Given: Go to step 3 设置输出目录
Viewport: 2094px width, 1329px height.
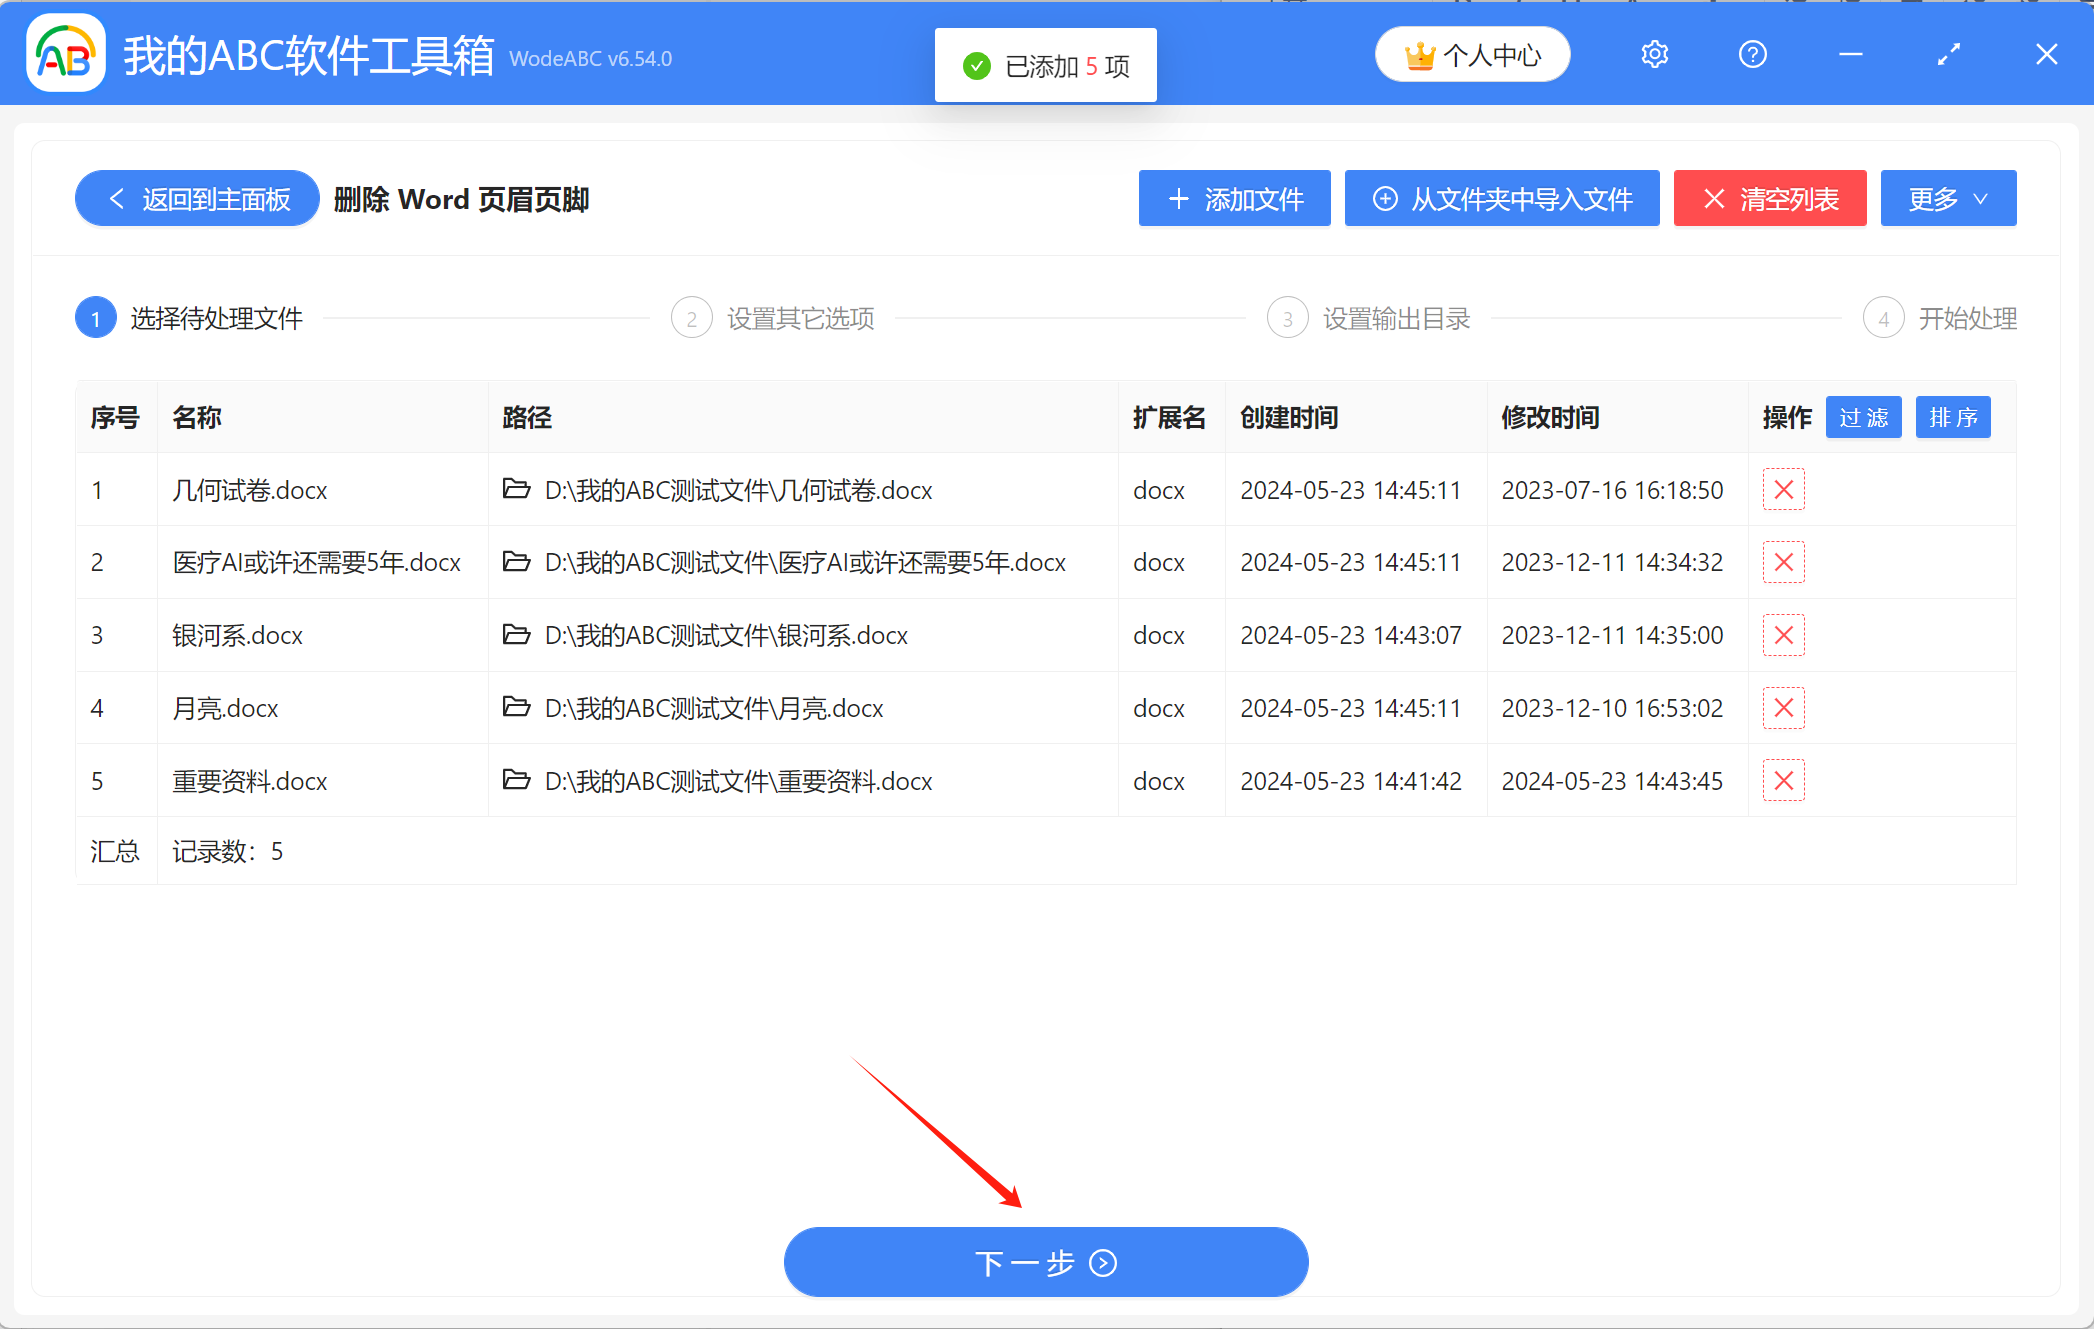Looking at the screenshot, I should coord(1370,319).
